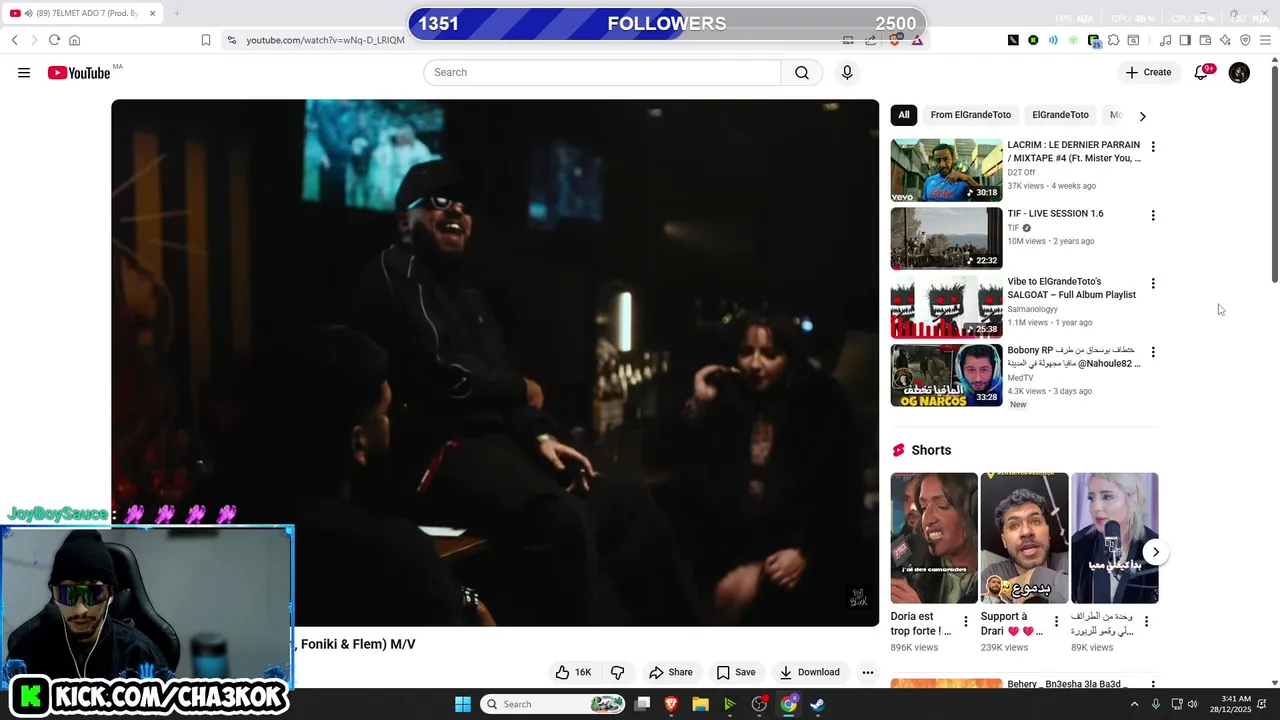This screenshot has height=720, width=1280.
Task: Open the Support à Drari short thumbnail
Action: [1024, 538]
